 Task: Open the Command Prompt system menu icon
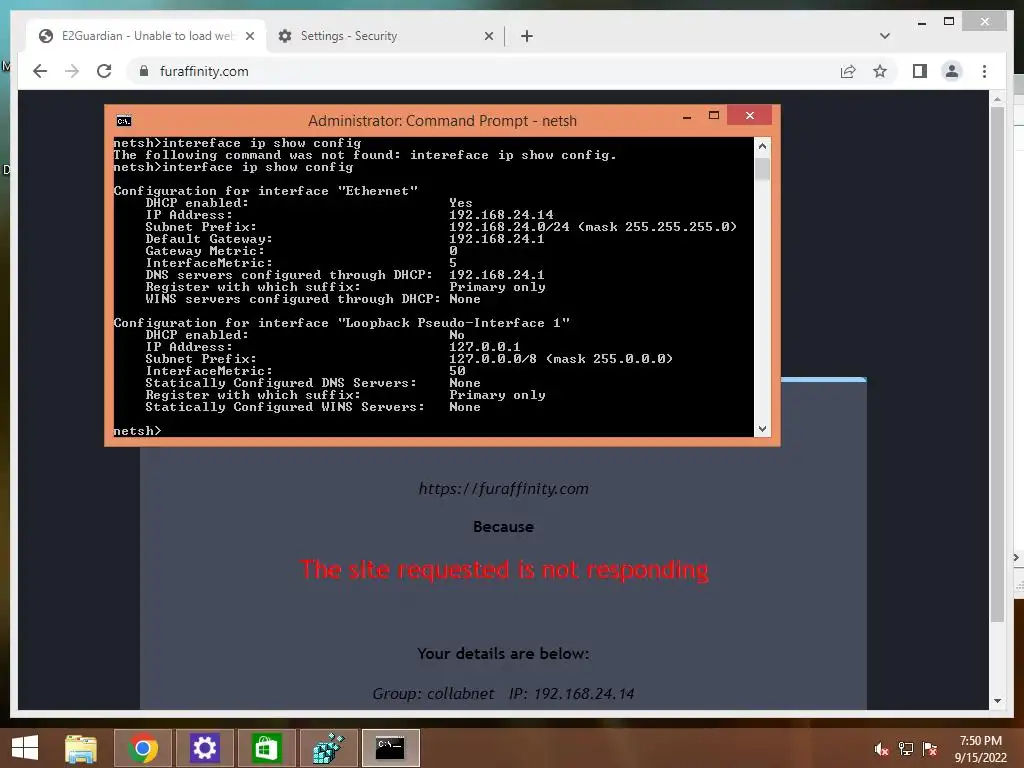pyautogui.click(x=123, y=121)
